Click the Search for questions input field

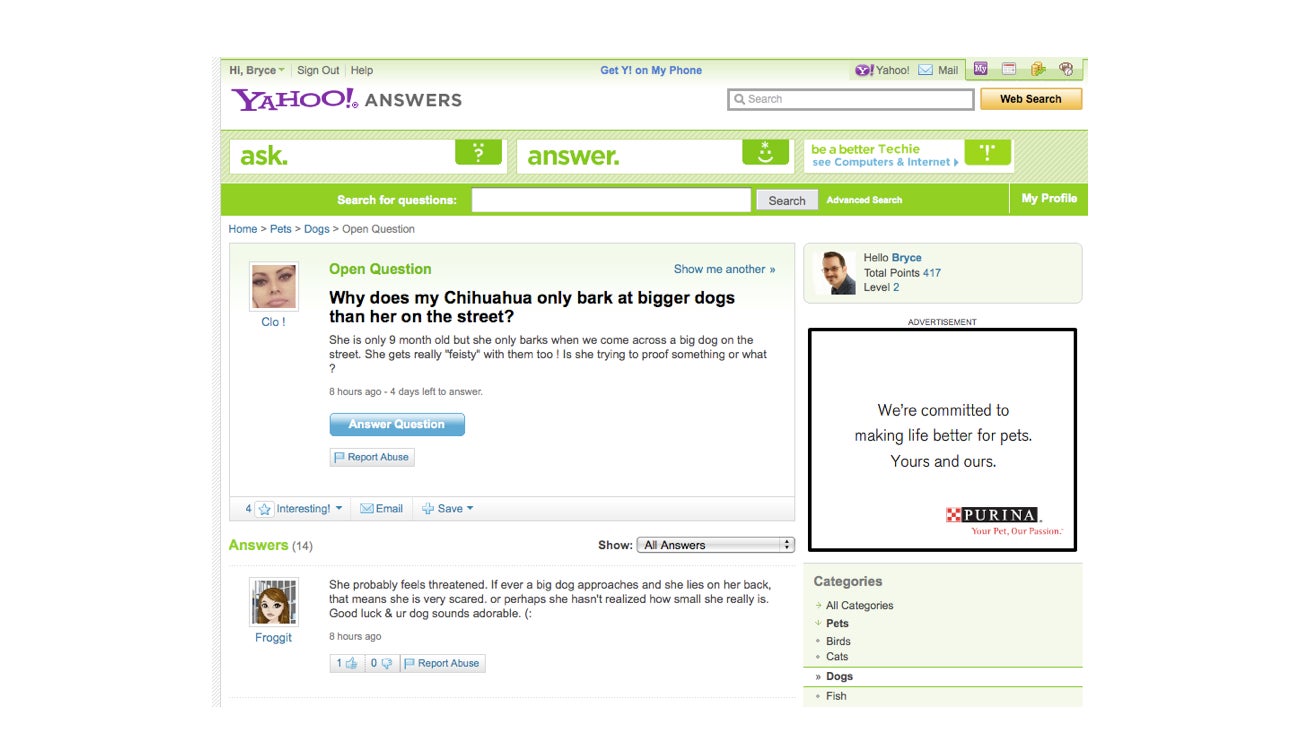click(x=611, y=200)
